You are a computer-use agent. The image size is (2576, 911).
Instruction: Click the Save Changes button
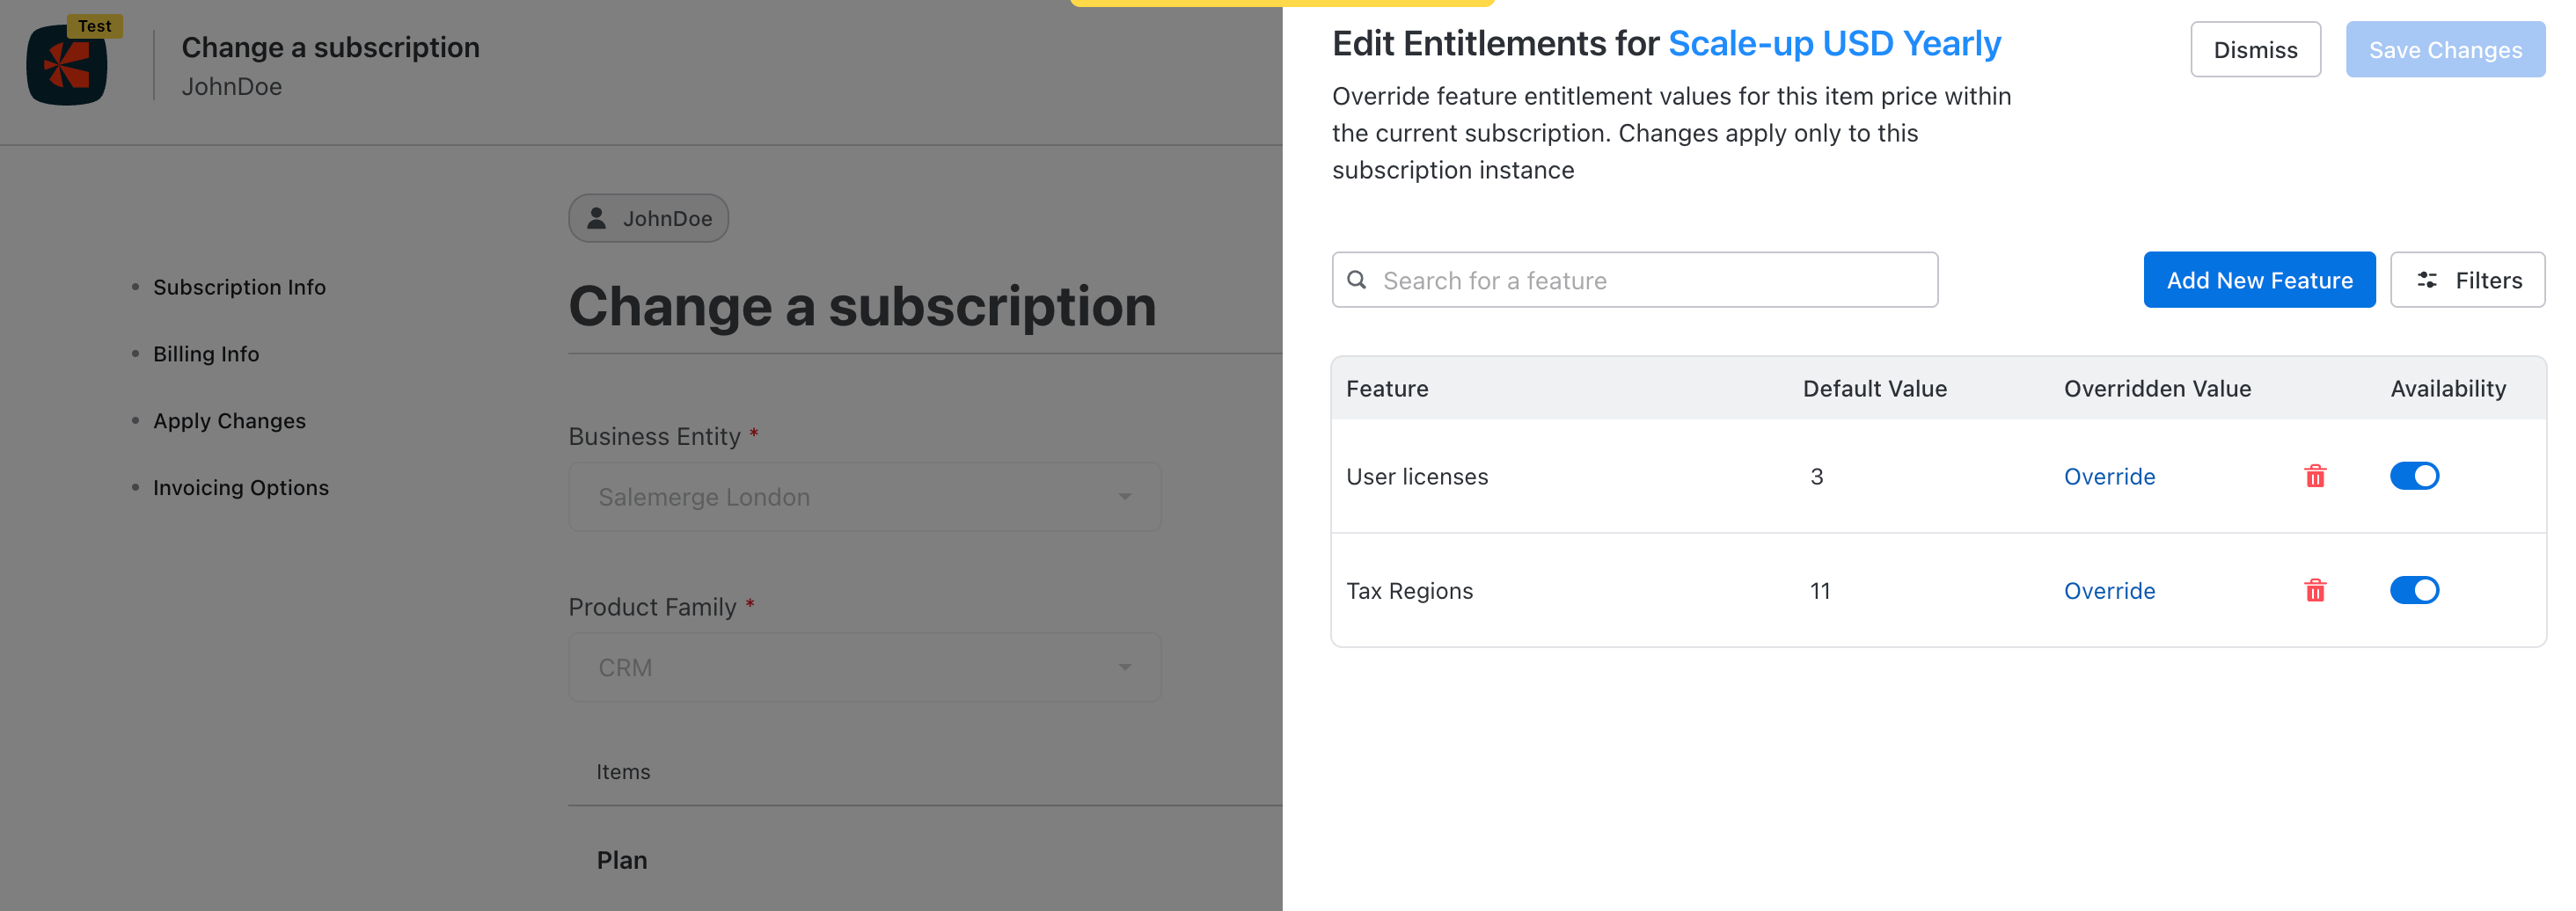coord(2445,50)
